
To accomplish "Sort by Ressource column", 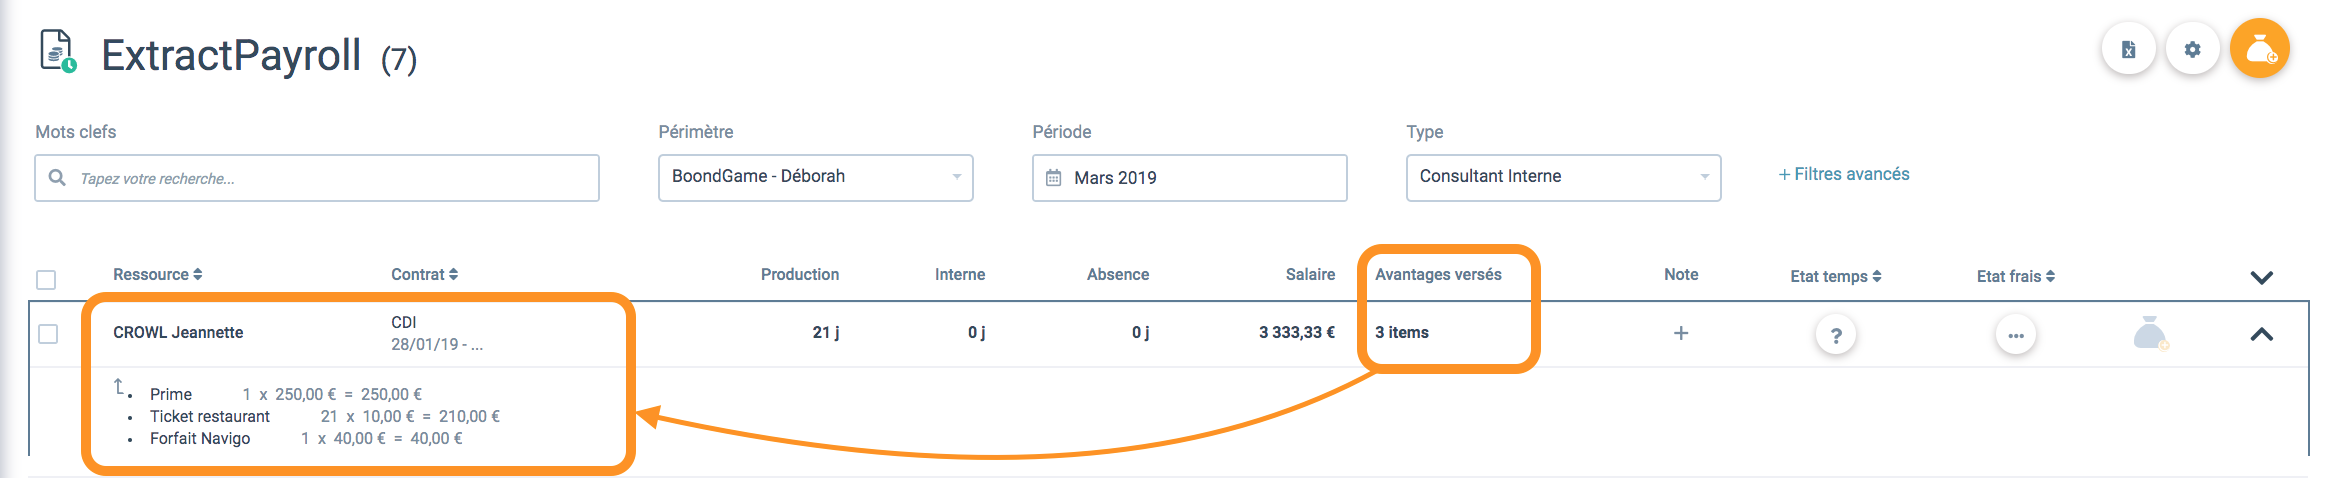I will [x=157, y=274].
